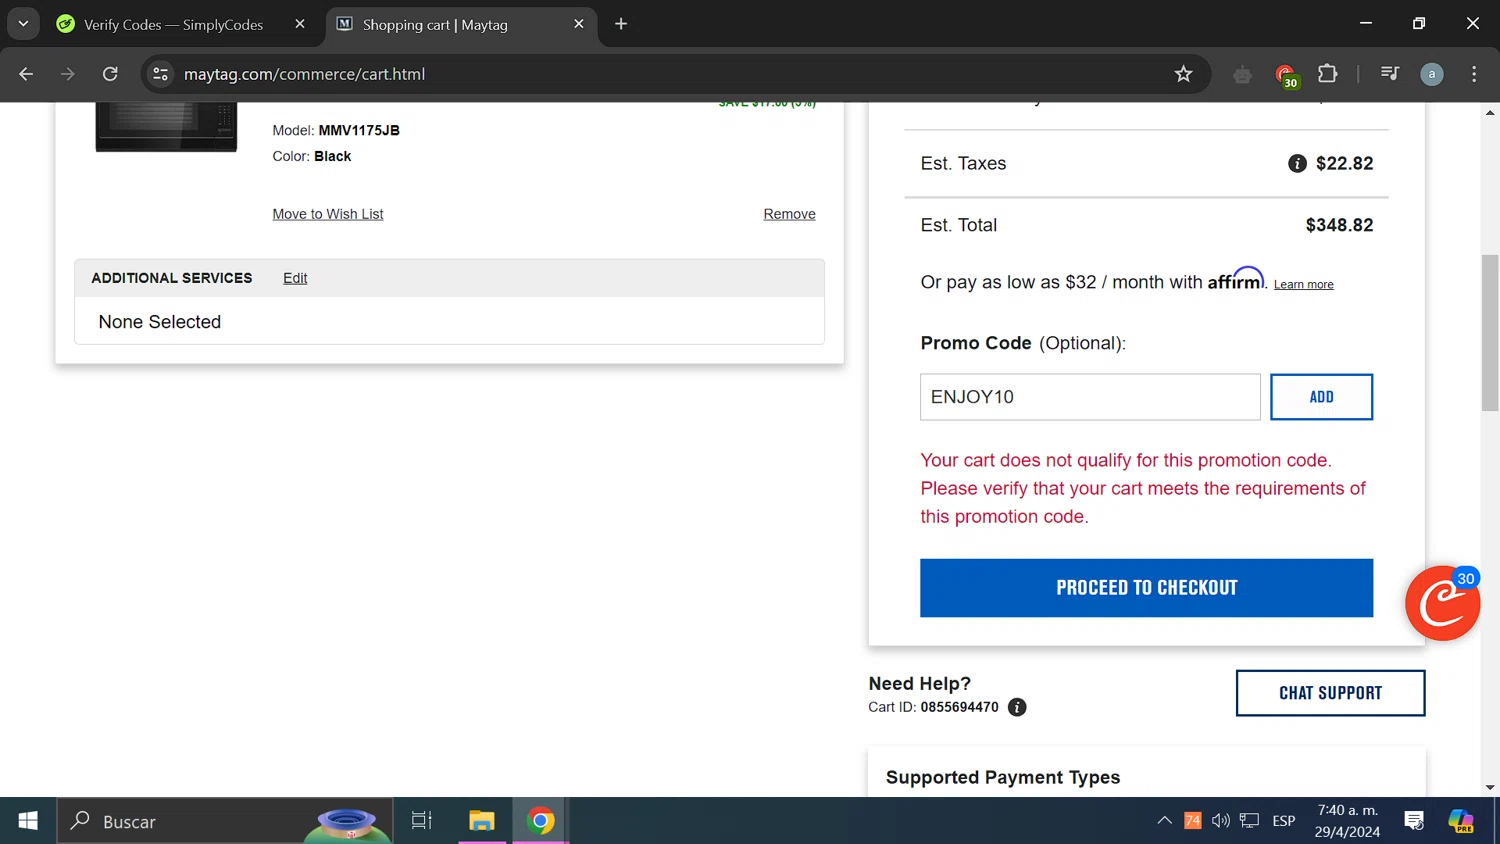Click the None Selected text

[160, 322]
